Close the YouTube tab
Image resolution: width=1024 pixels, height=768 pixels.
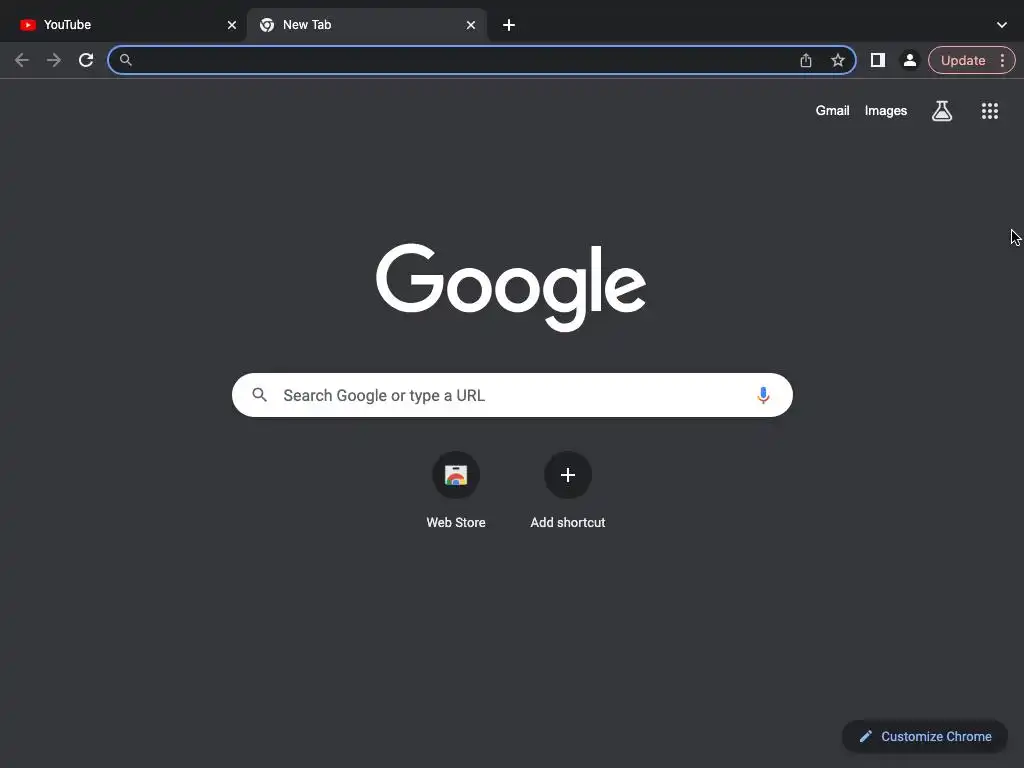(232, 25)
